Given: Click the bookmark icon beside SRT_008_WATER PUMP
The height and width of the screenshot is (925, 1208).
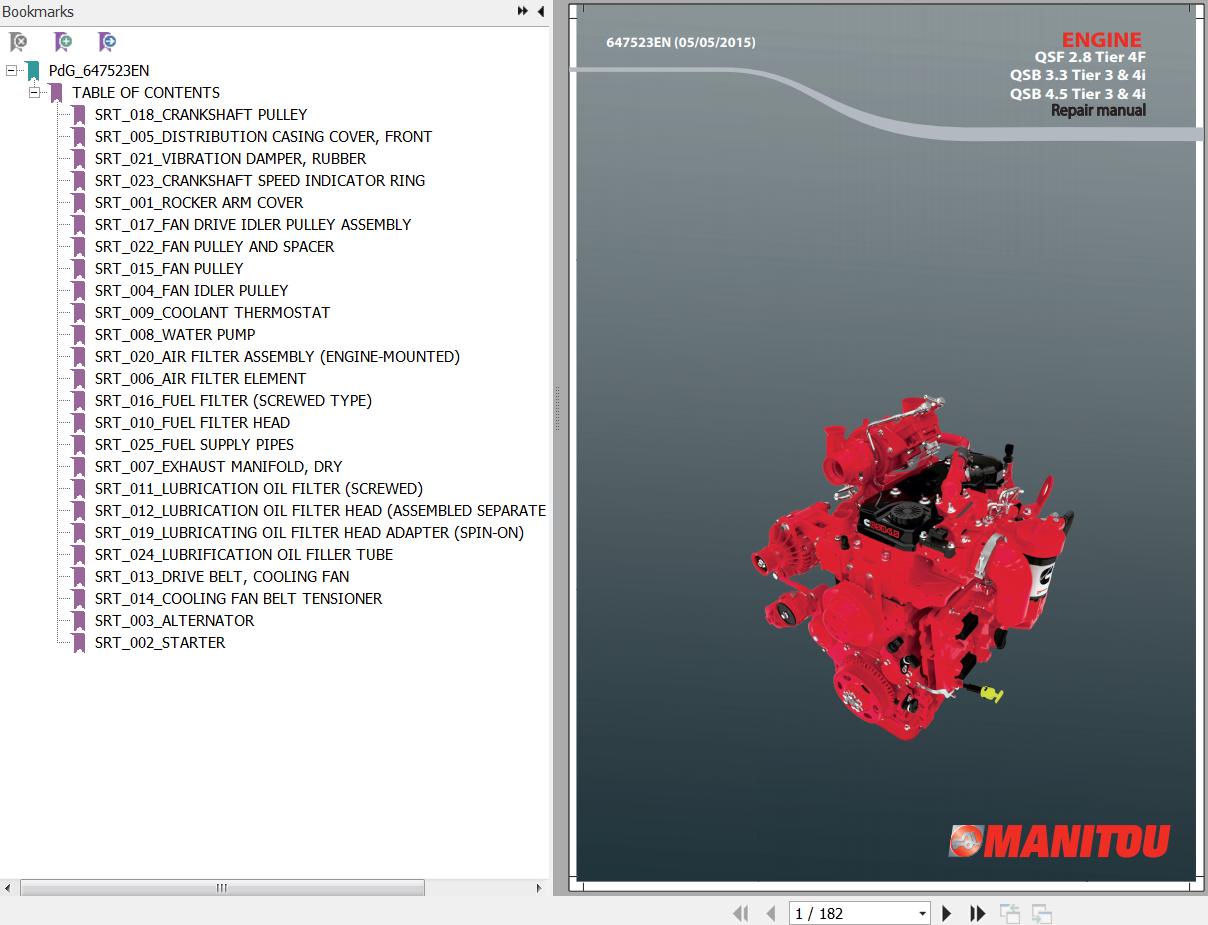Looking at the screenshot, I should coord(79,335).
